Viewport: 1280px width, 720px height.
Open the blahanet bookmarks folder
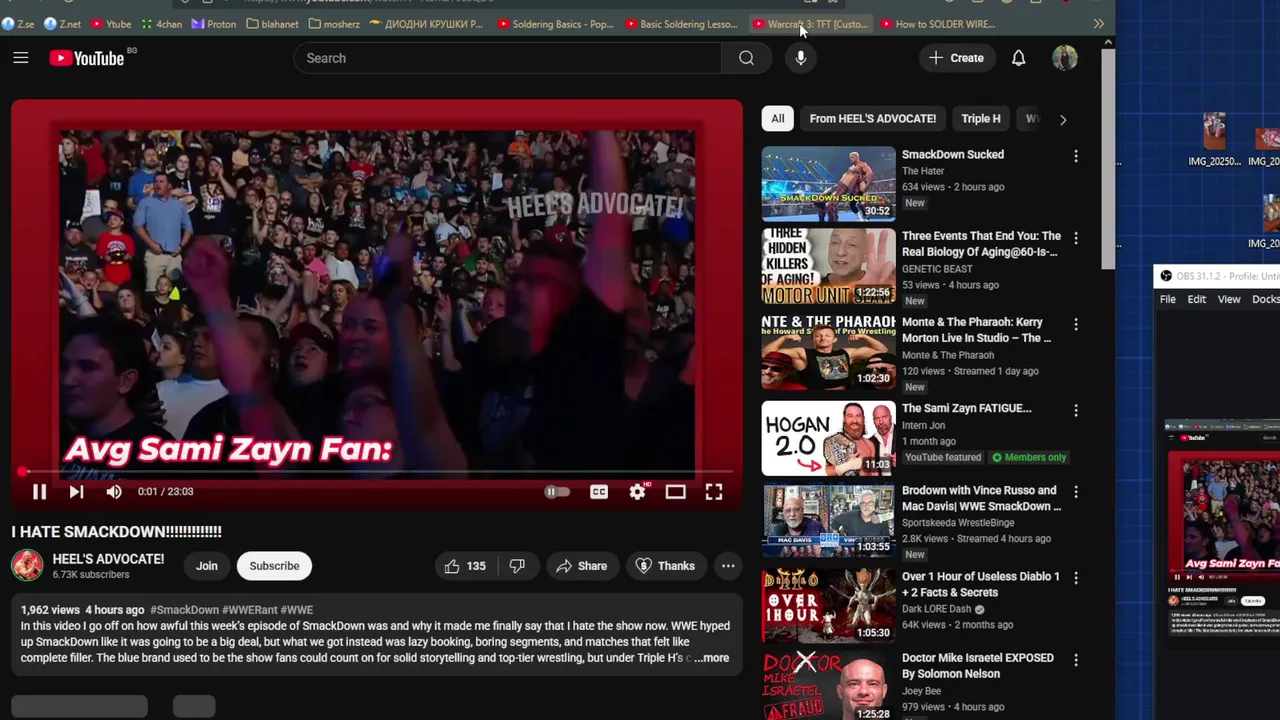click(273, 24)
